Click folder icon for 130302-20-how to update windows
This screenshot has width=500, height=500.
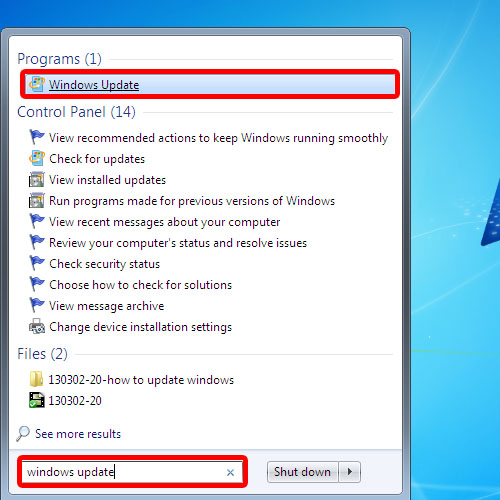(36, 379)
